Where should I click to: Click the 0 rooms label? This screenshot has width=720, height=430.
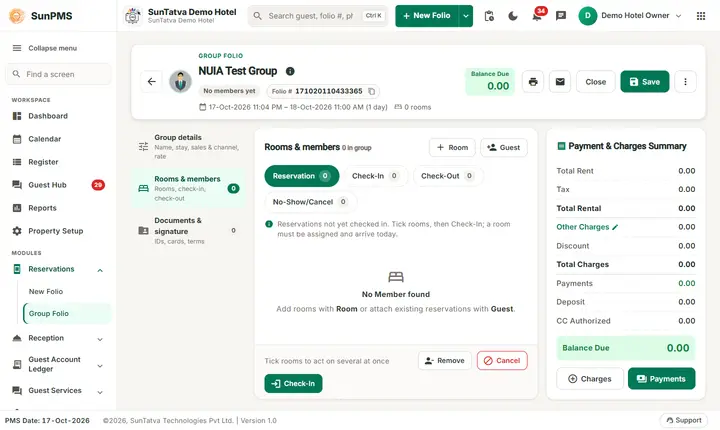coord(413,107)
